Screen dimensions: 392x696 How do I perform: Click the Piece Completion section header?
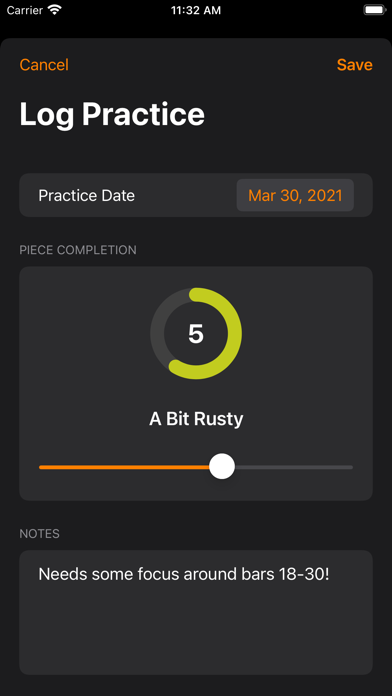click(78, 250)
